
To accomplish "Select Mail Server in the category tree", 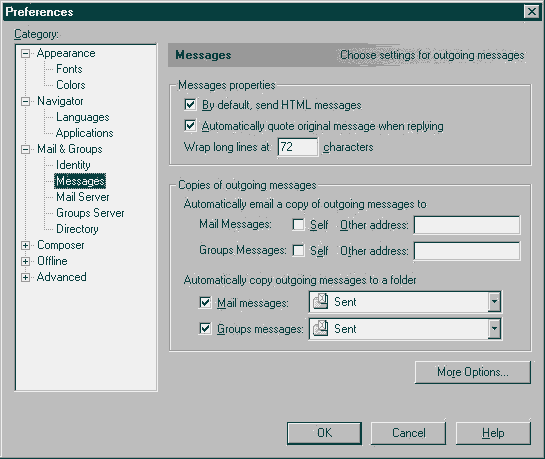I will coord(83,197).
